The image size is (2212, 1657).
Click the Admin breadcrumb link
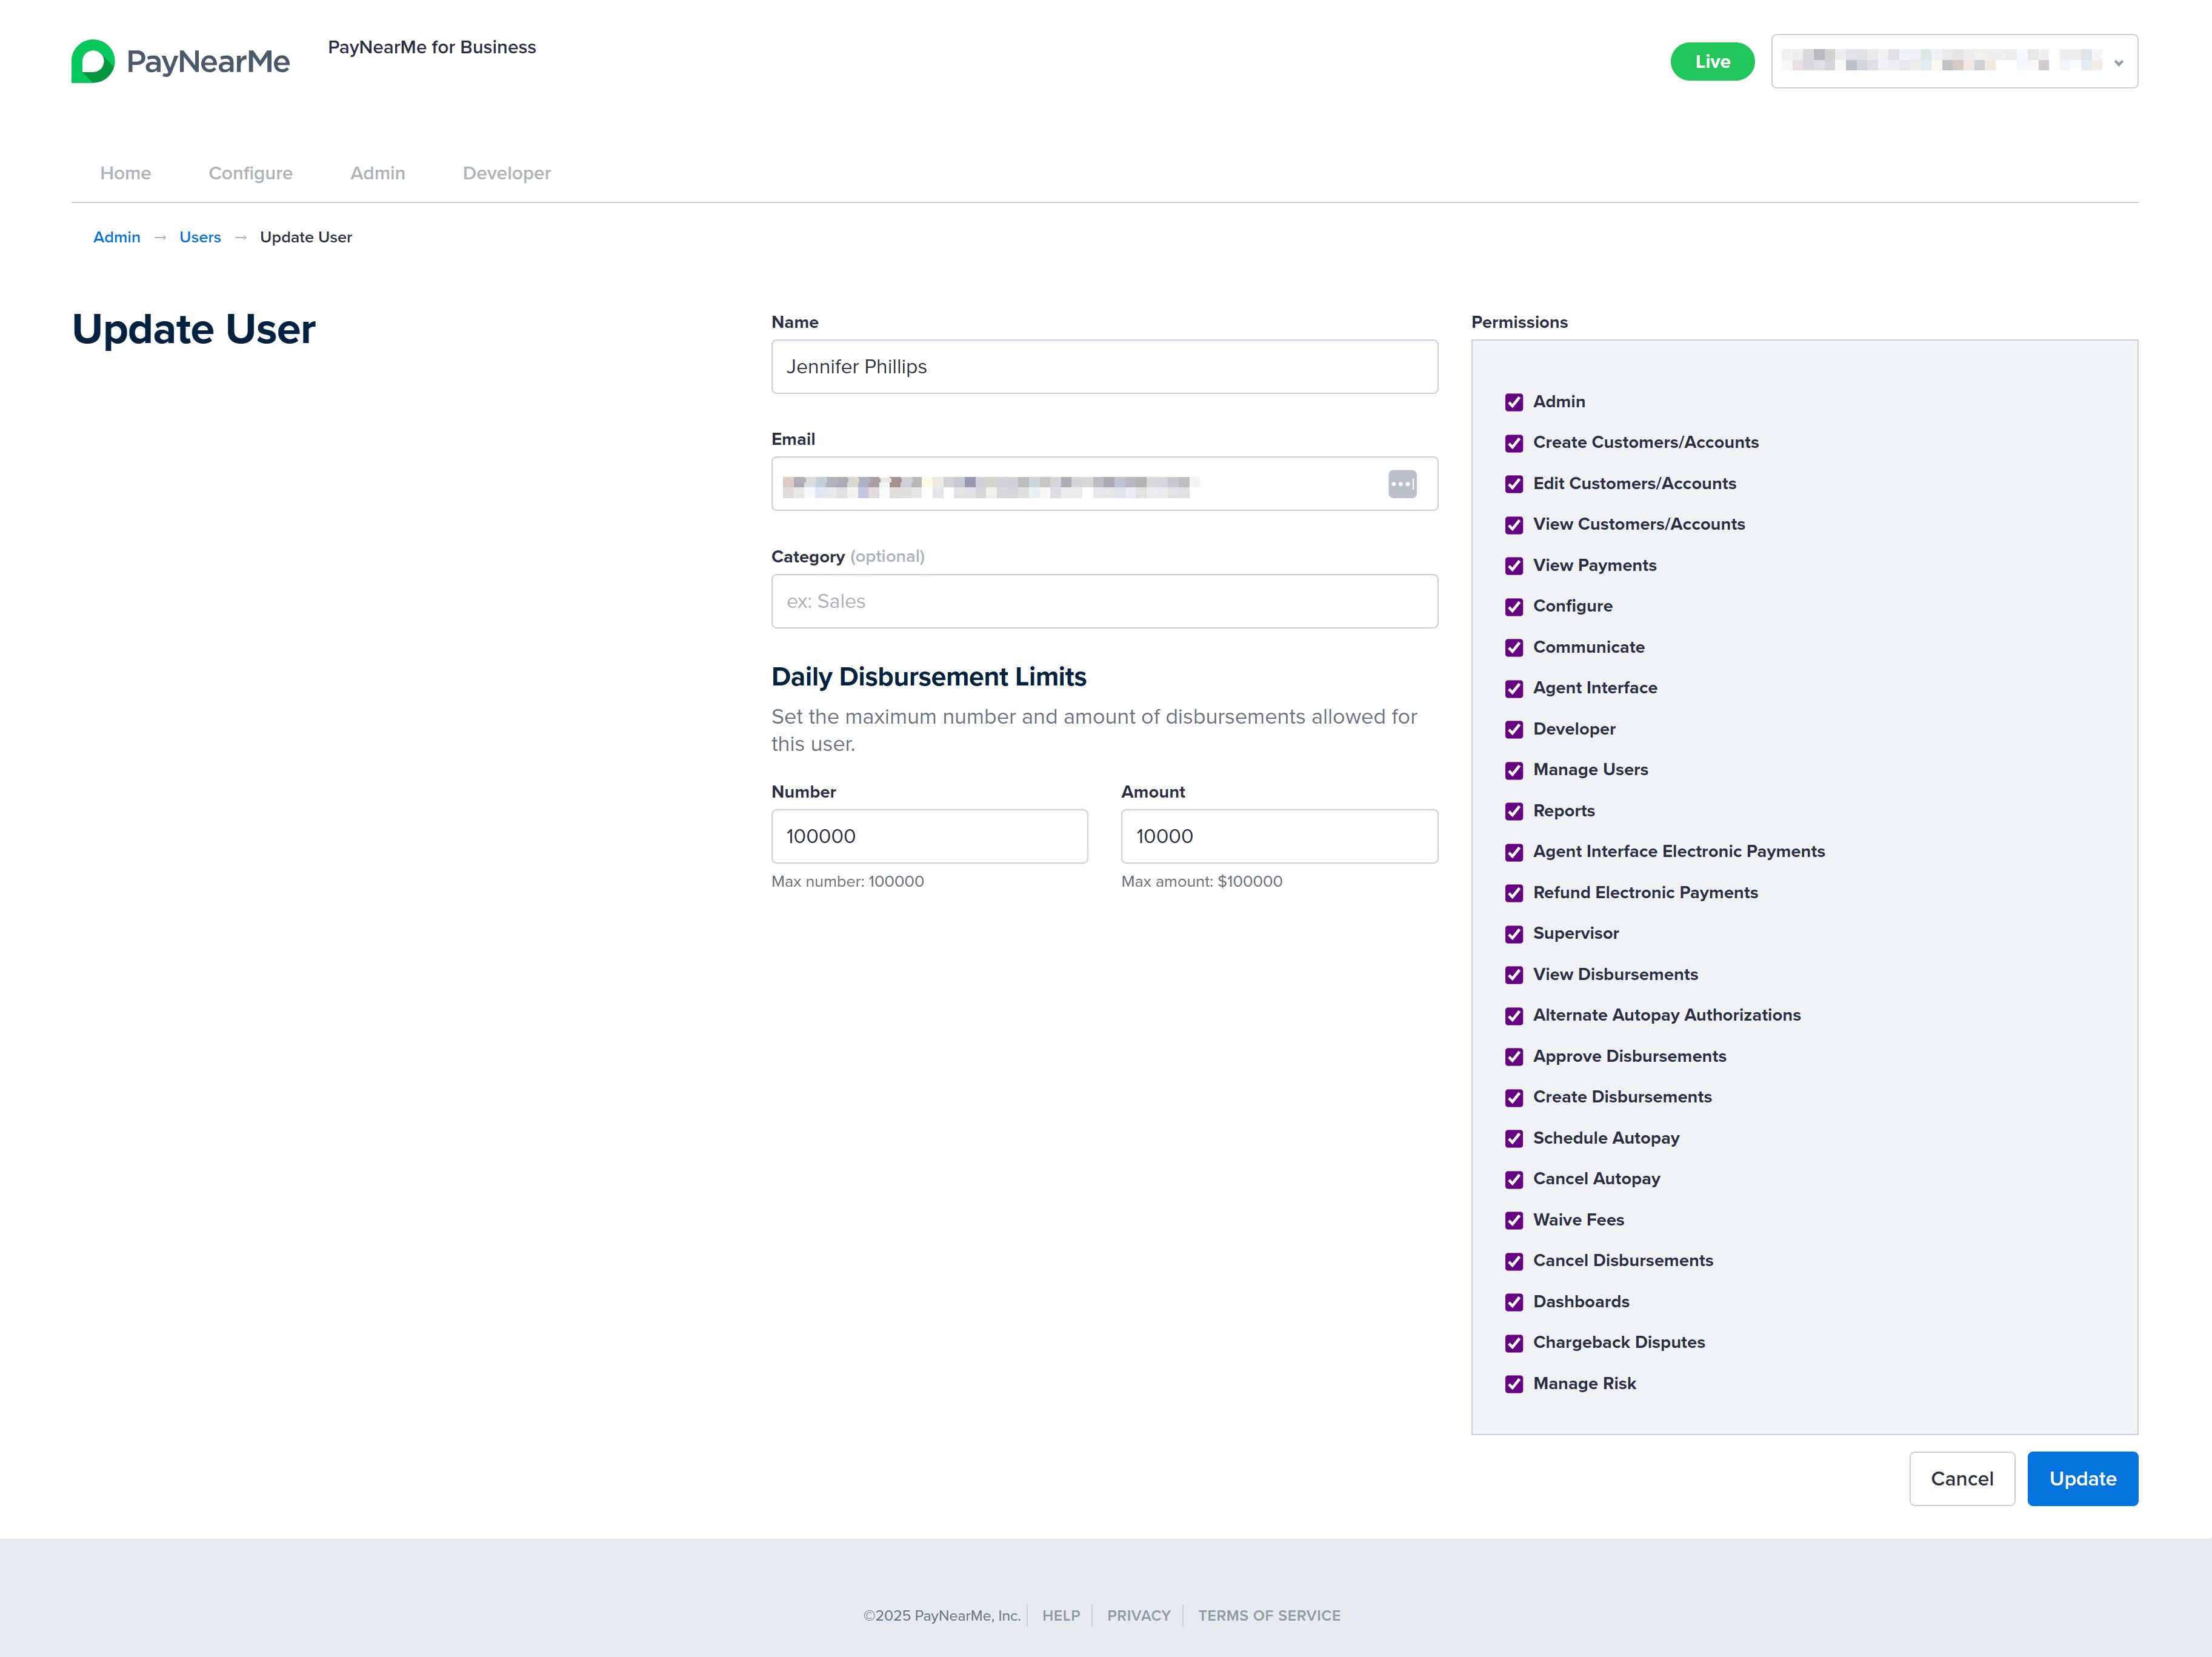pos(116,237)
